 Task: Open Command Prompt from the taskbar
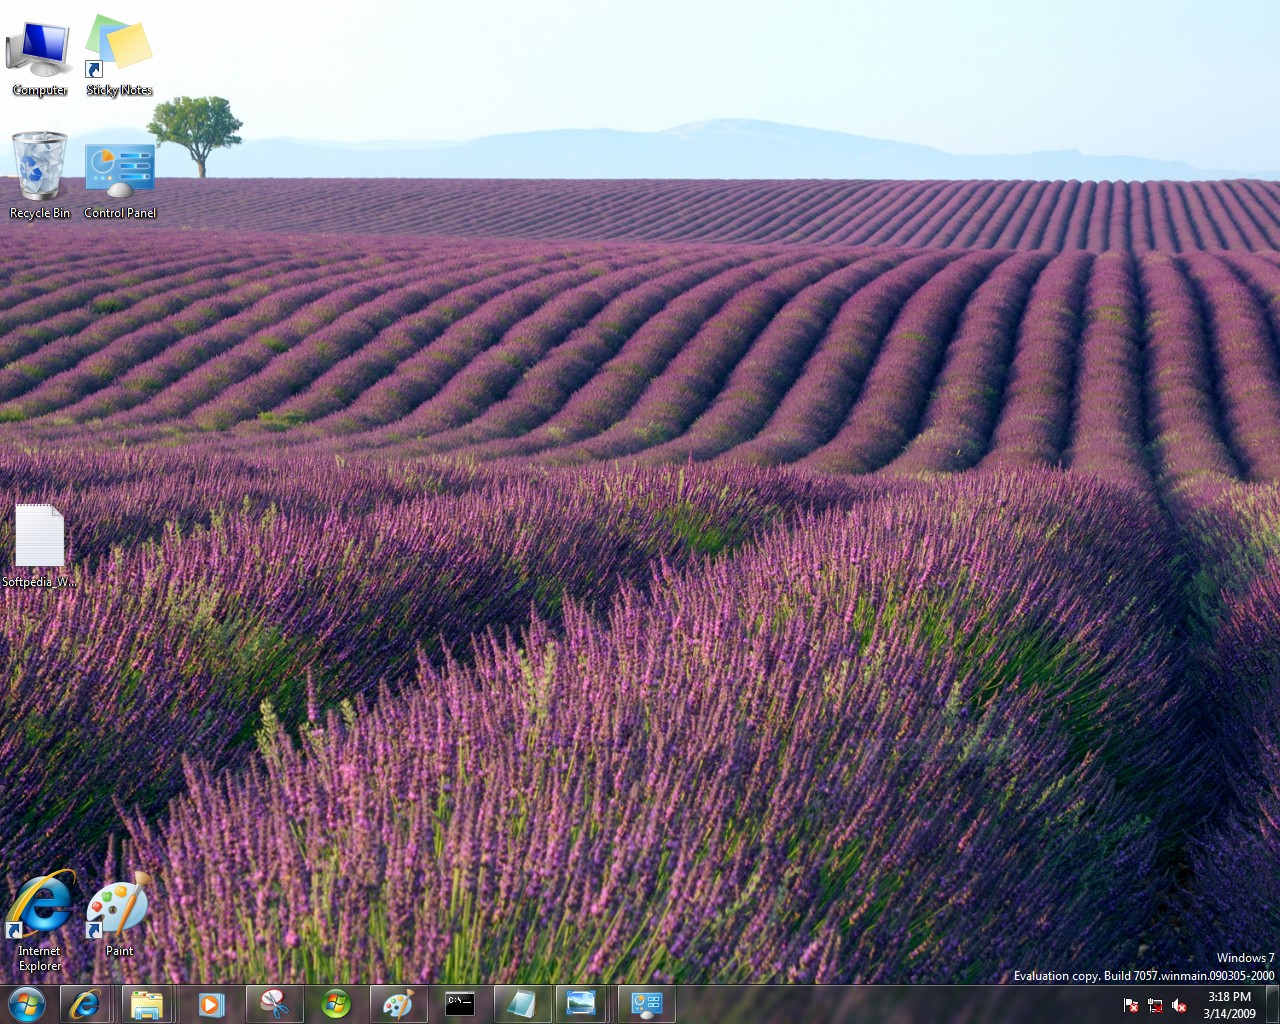[x=460, y=1004]
